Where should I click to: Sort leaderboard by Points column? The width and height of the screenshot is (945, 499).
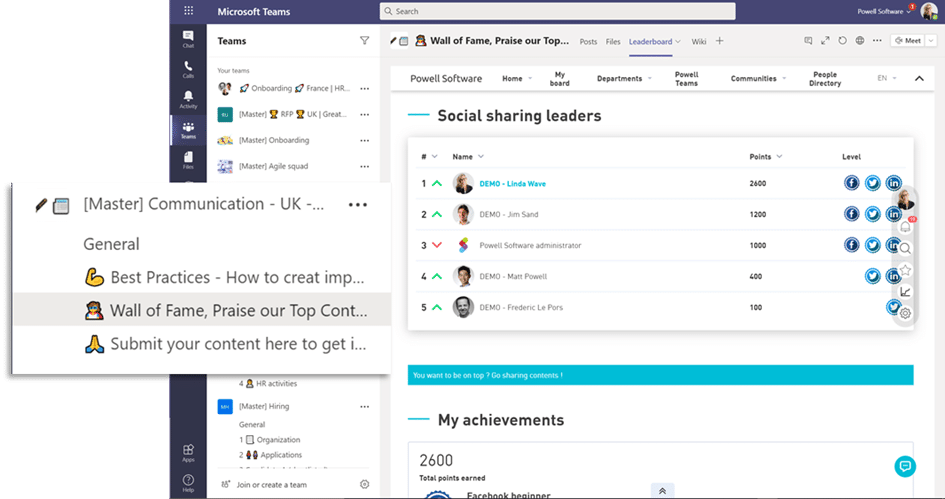tap(765, 157)
